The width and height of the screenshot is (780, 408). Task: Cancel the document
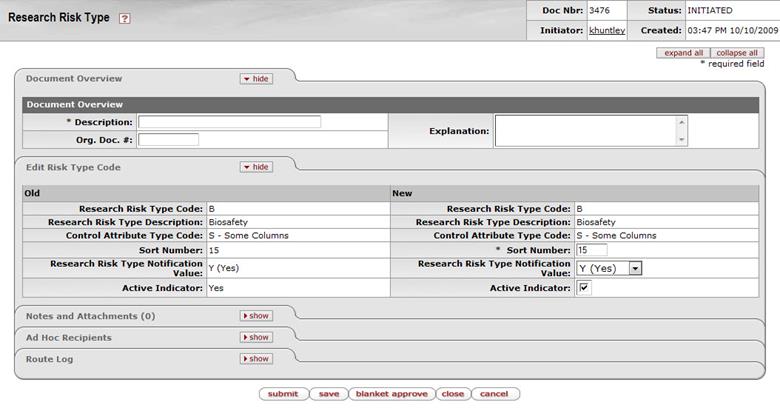(494, 394)
